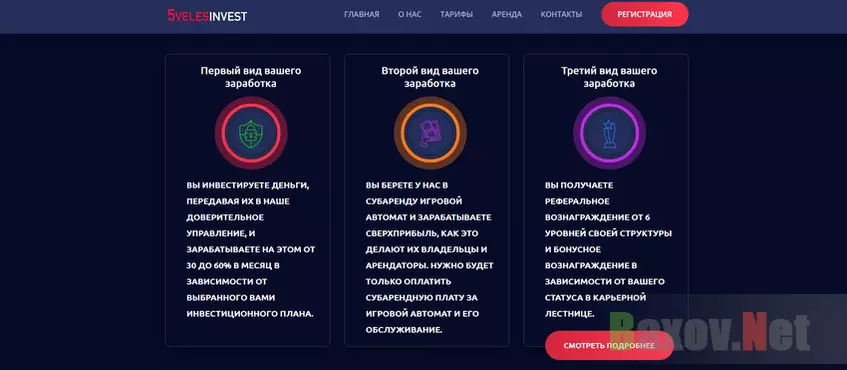Click the 5VelesInvest logo

(207, 16)
